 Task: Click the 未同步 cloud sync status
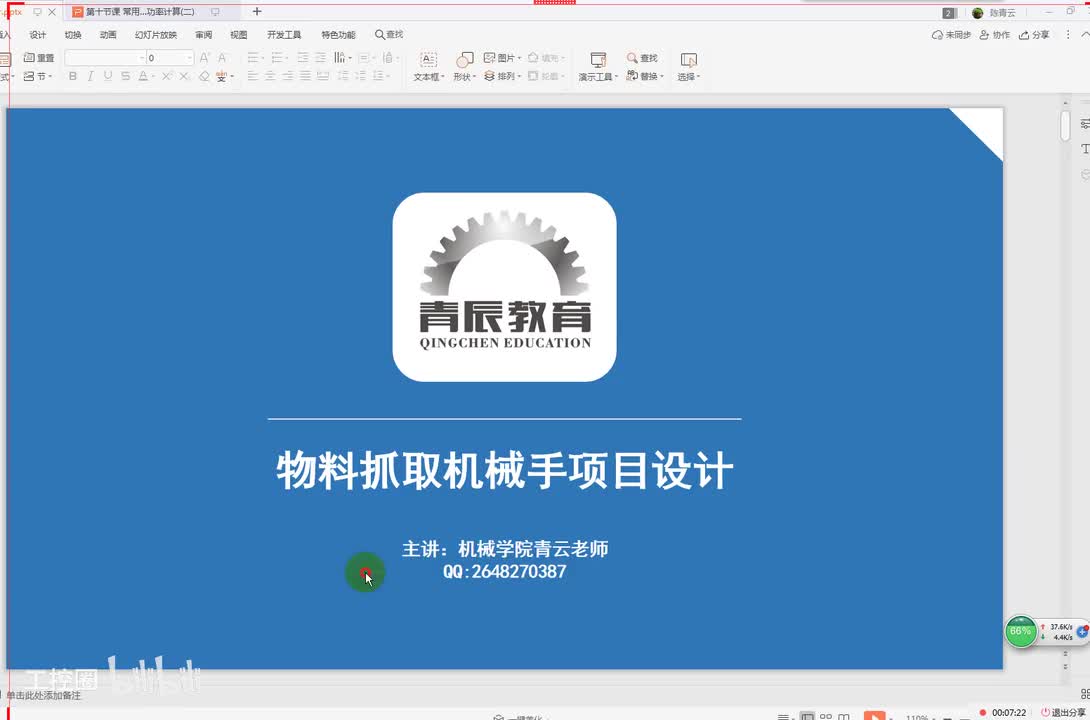(951, 35)
